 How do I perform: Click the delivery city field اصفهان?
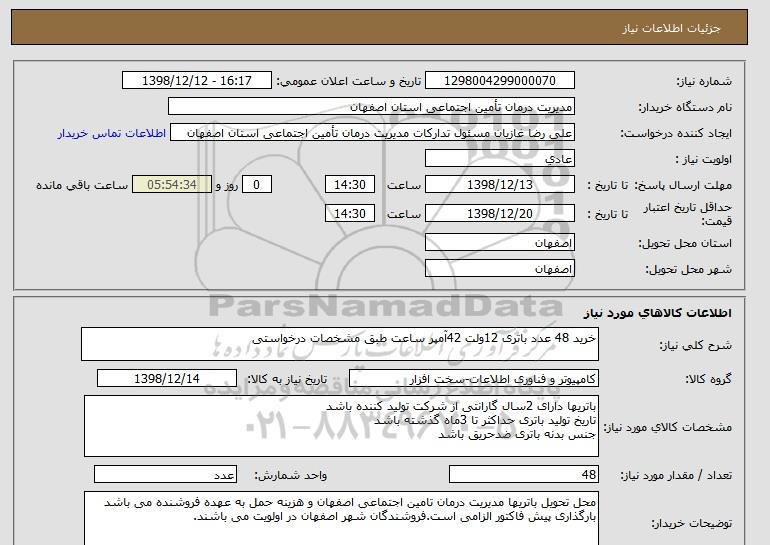[499, 269]
